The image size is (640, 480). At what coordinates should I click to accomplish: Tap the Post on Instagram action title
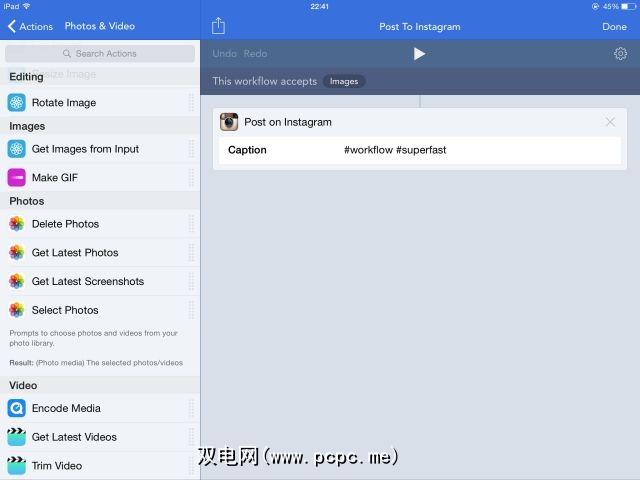[x=288, y=122]
